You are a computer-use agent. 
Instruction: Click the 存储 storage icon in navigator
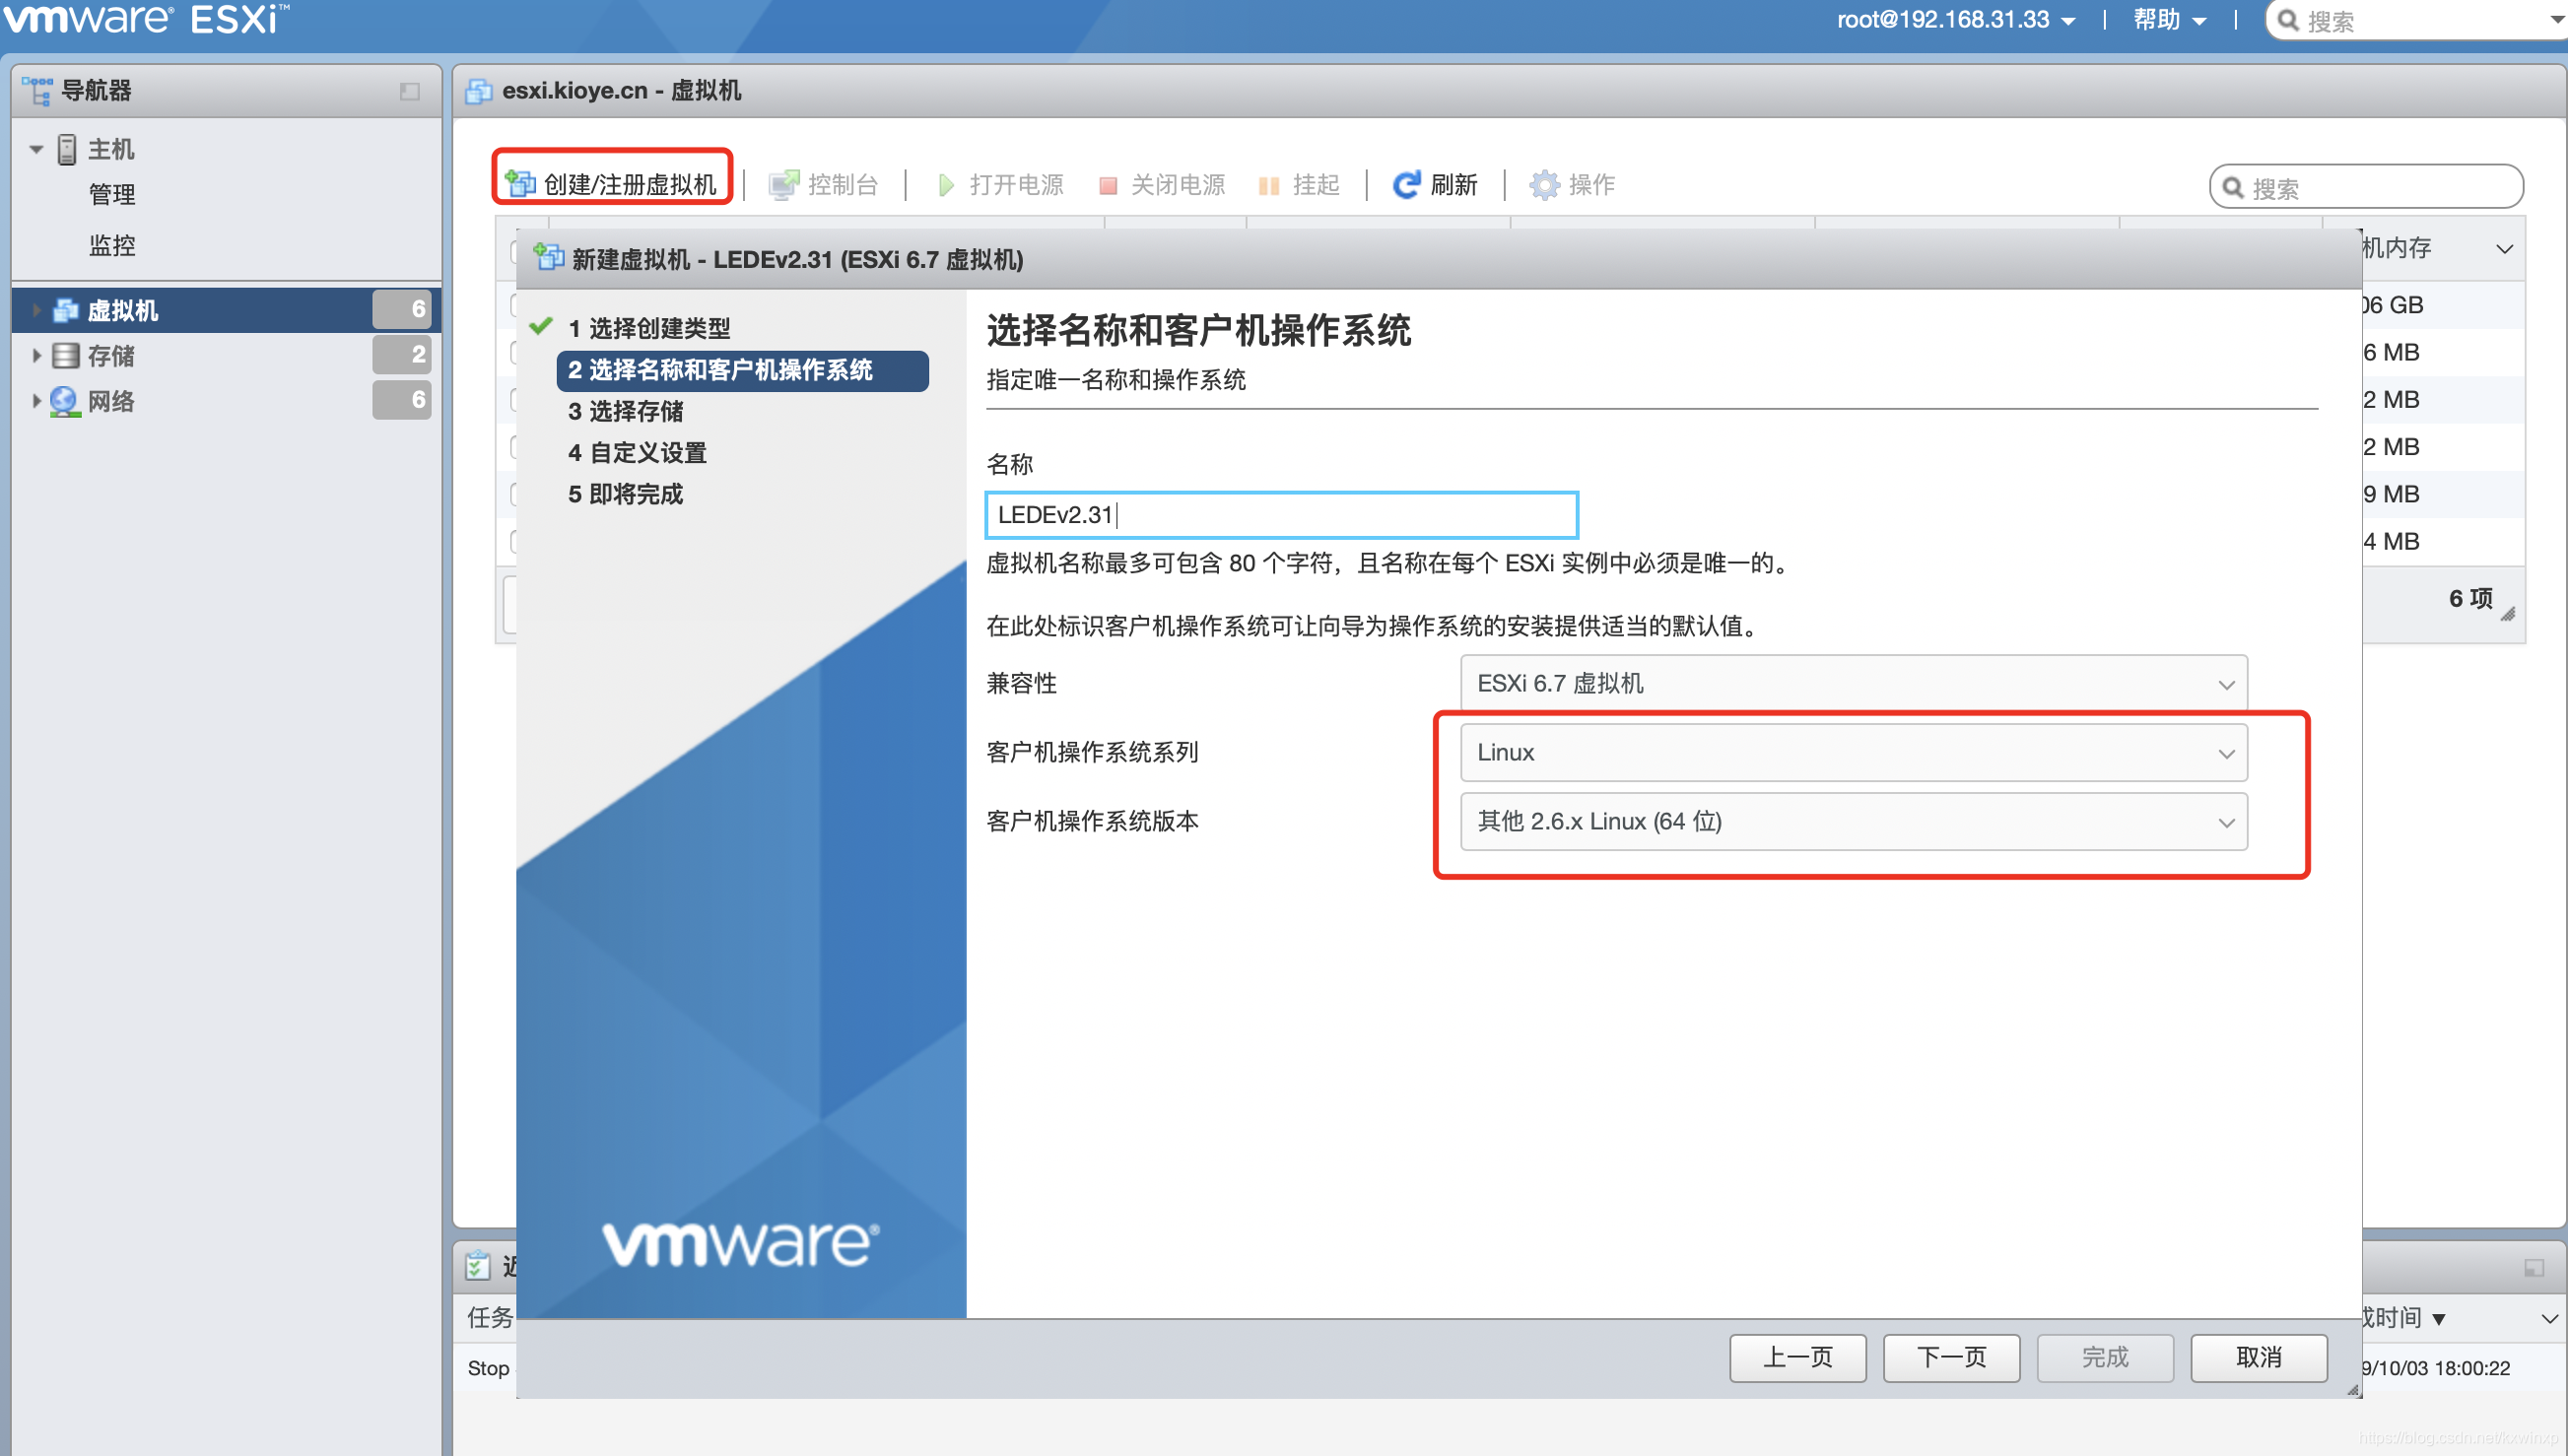click(66, 356)
